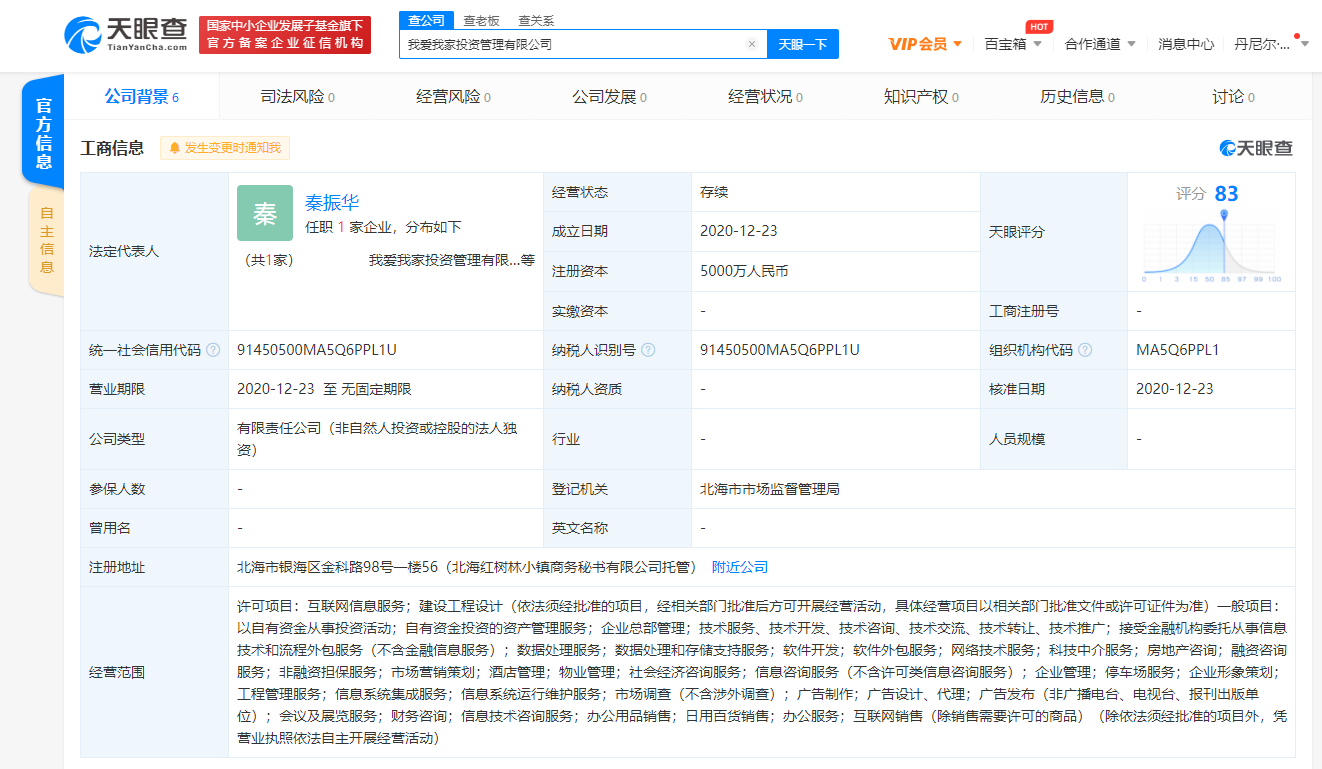The image size is (1322, 769).
Task: Click the bell 发生变更时通知我 alert
Action: coord(225,148)
